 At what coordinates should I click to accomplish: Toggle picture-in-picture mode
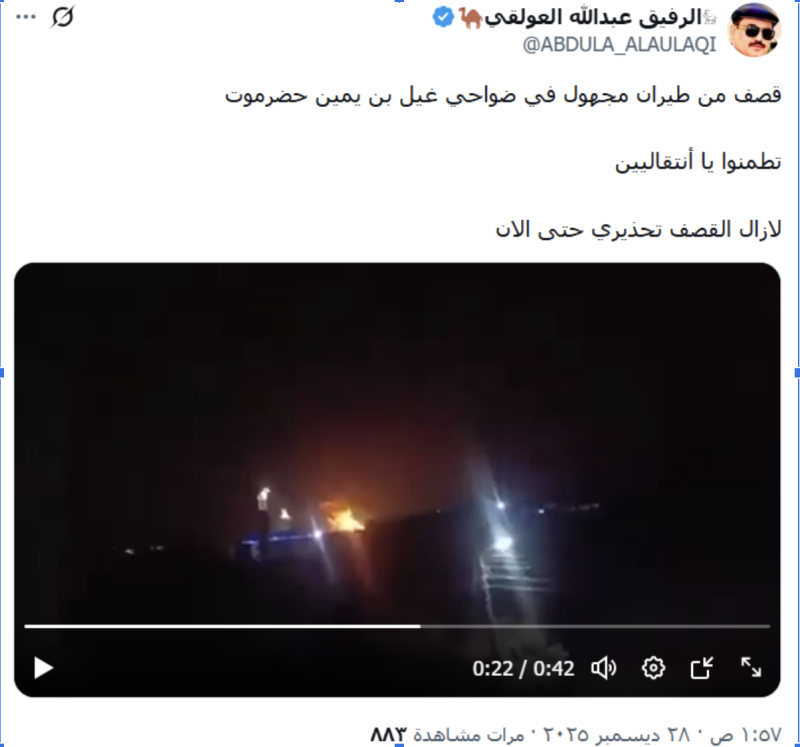click(x=702, y=668)
